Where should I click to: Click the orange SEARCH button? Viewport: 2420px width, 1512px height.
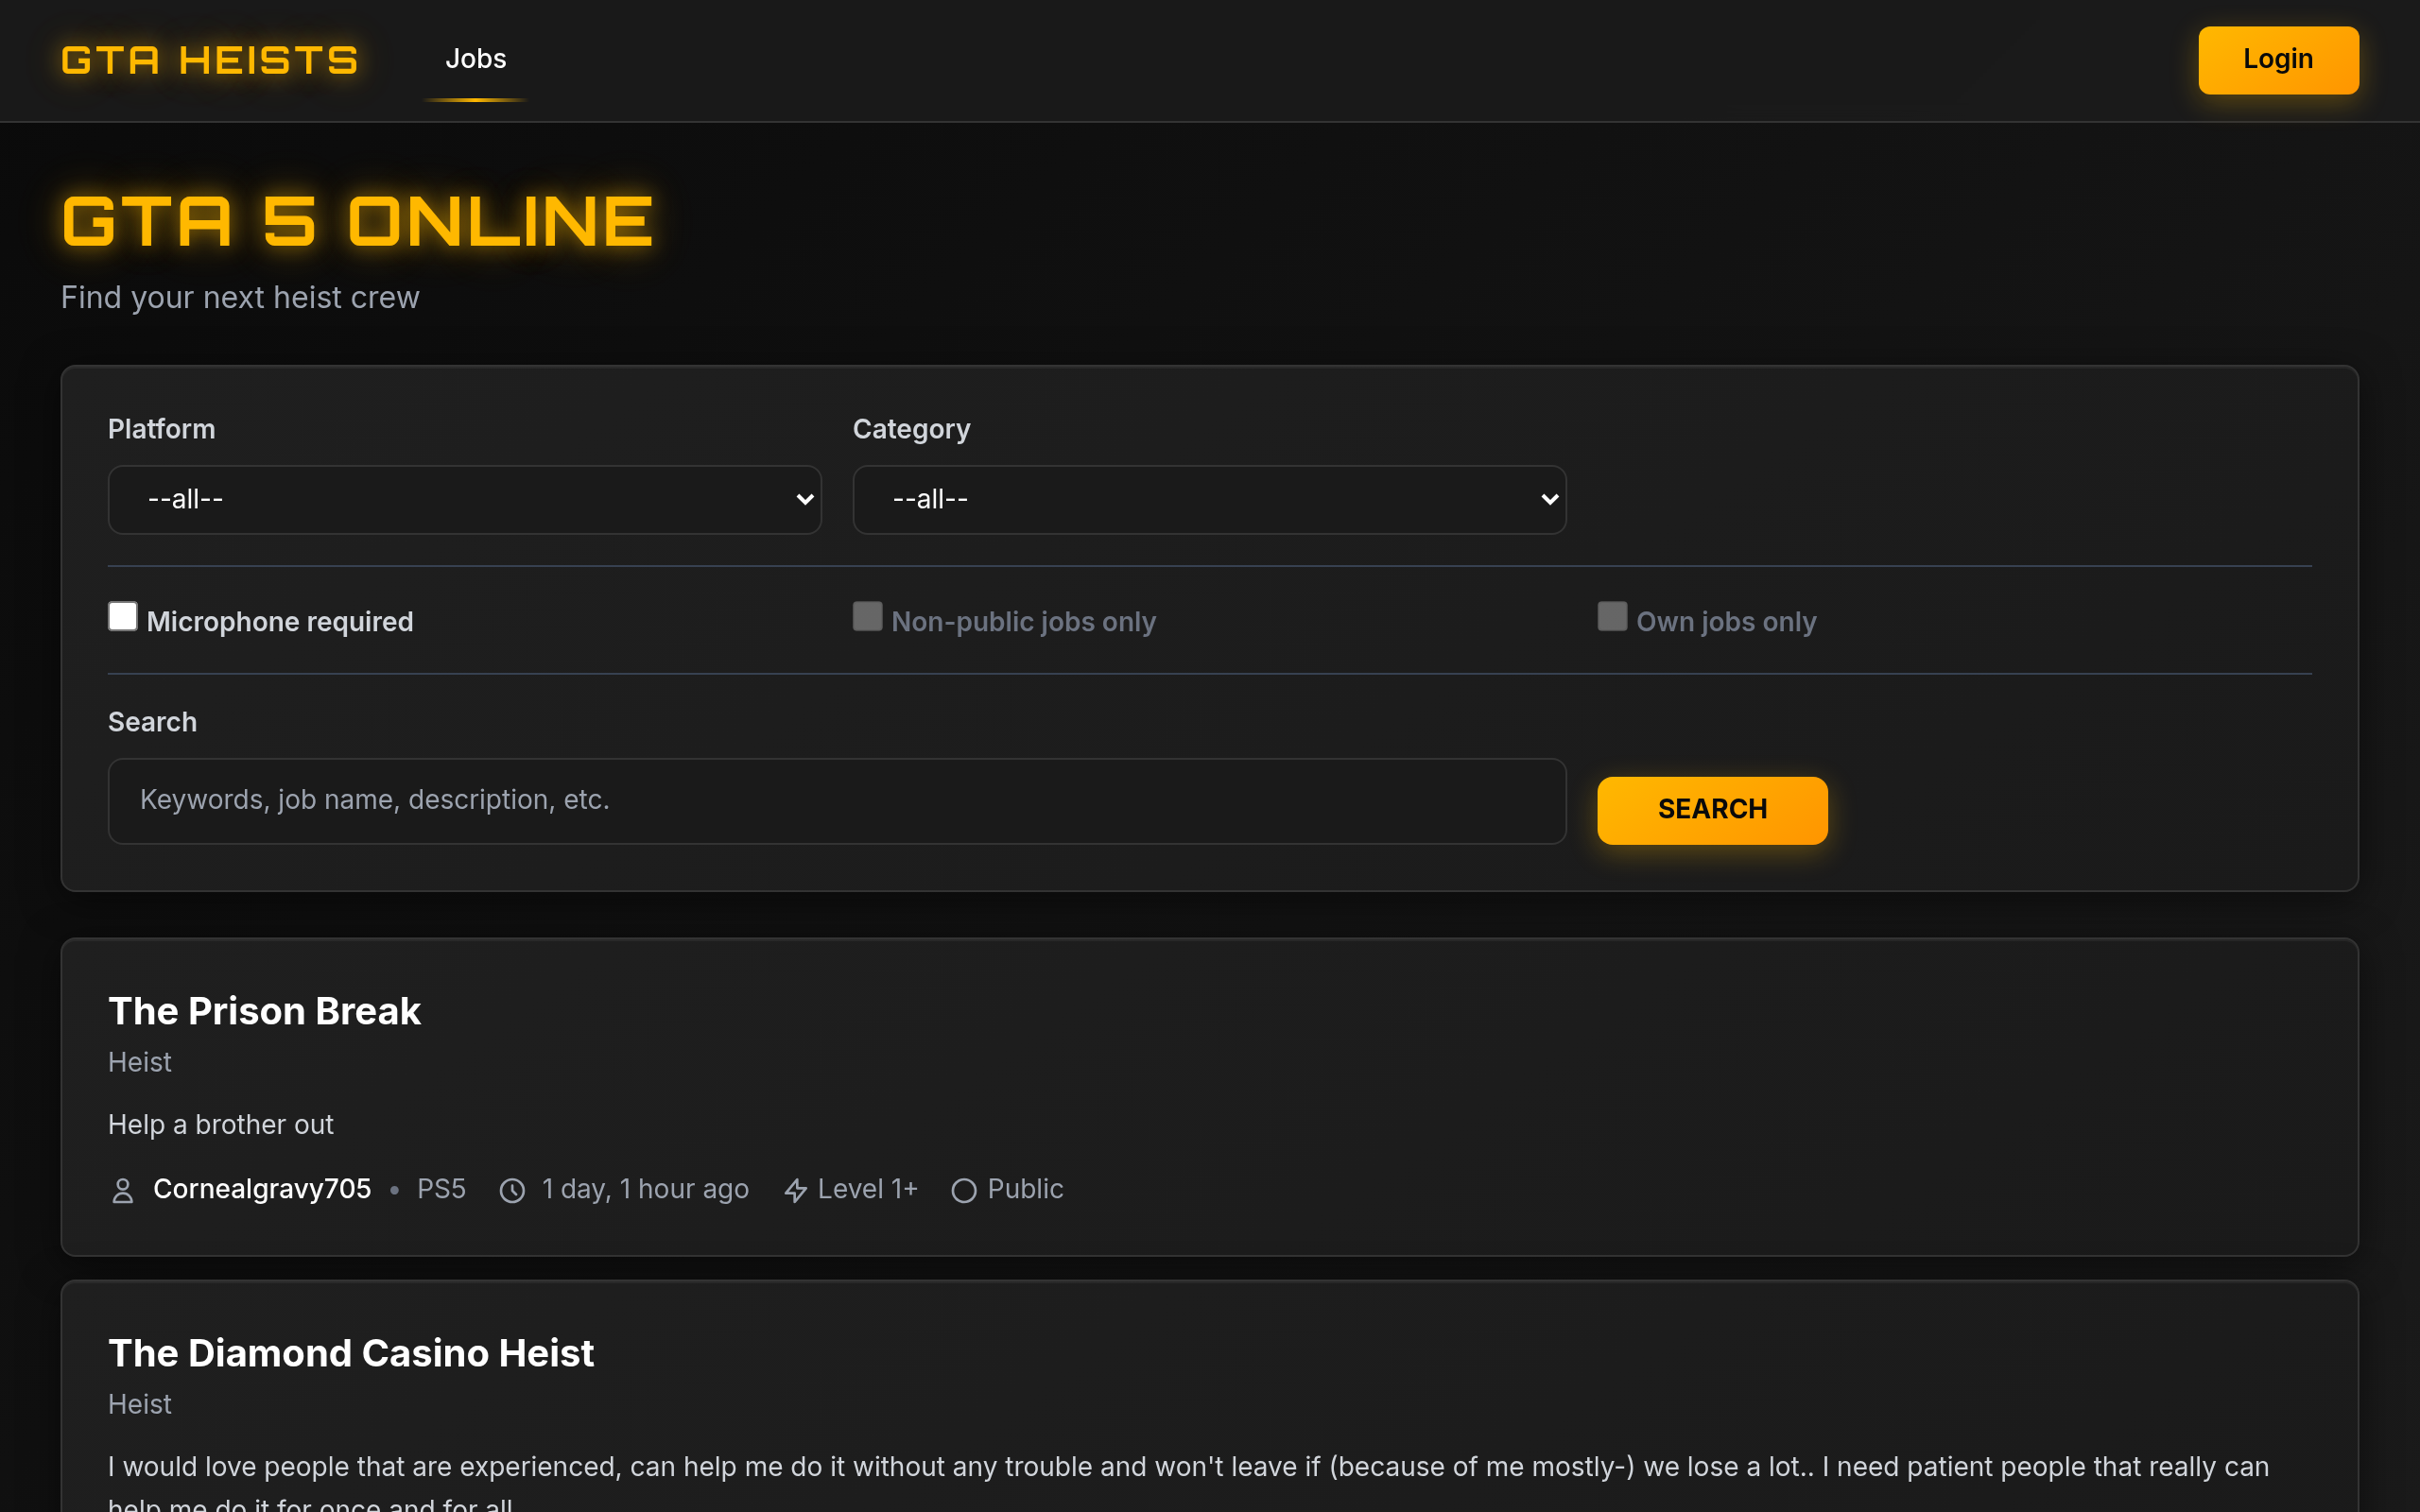tap(1711, 809)
